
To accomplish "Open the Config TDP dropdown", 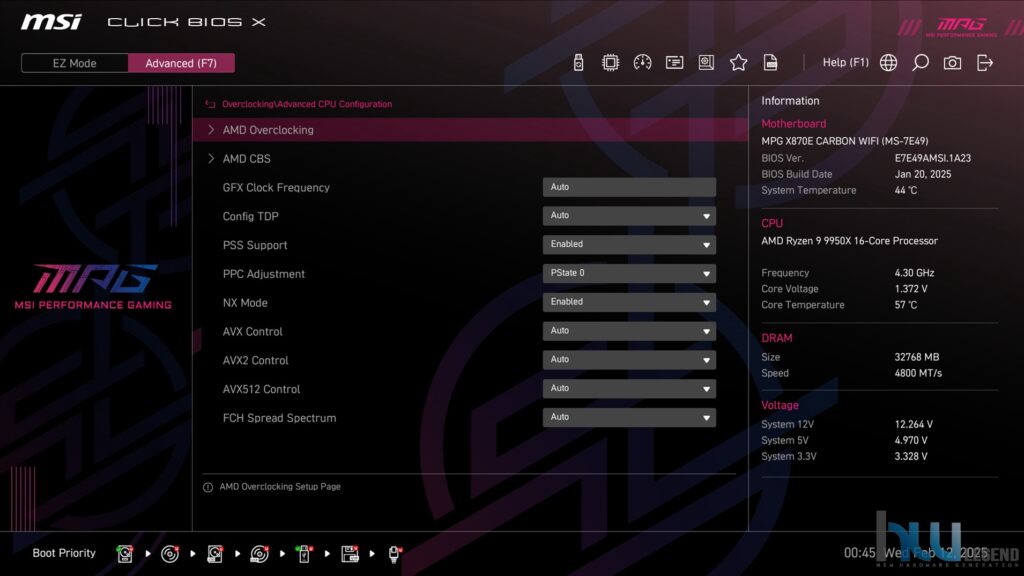I will click(x=629, y=216).
